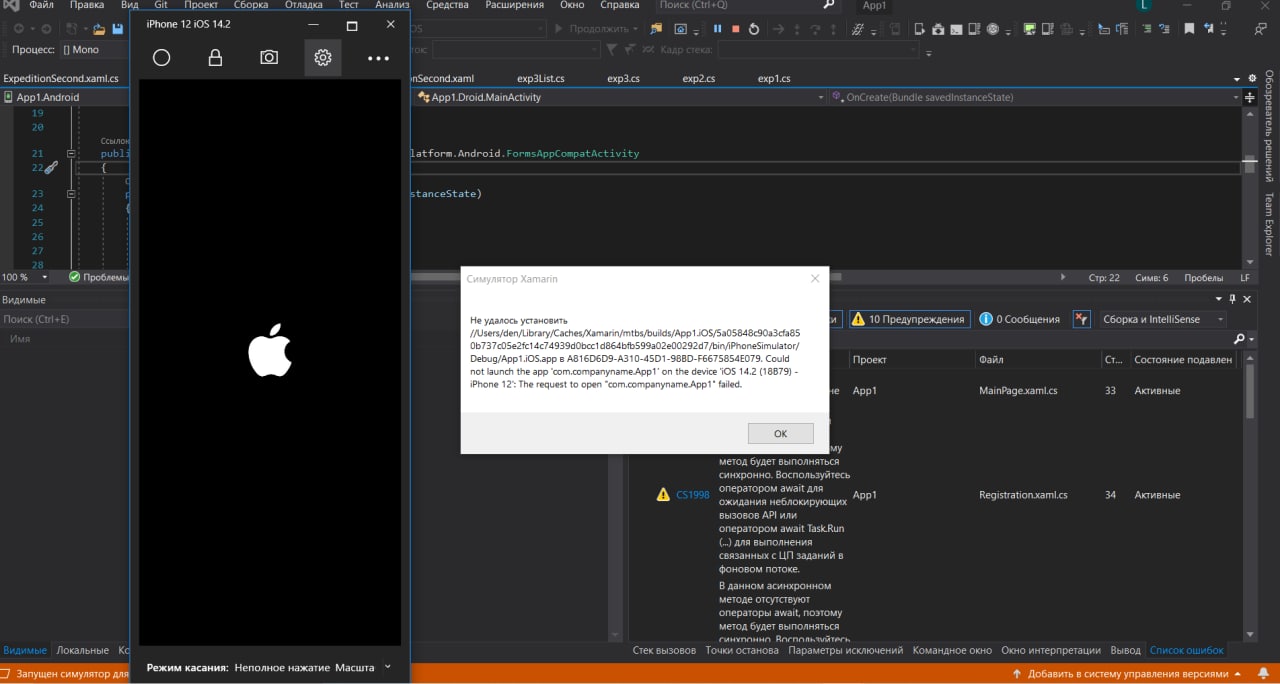Toggle the 10 Предупреждения warnings filter
Image resolution: width=1280 pixels, height=684 pixels.
909,319
